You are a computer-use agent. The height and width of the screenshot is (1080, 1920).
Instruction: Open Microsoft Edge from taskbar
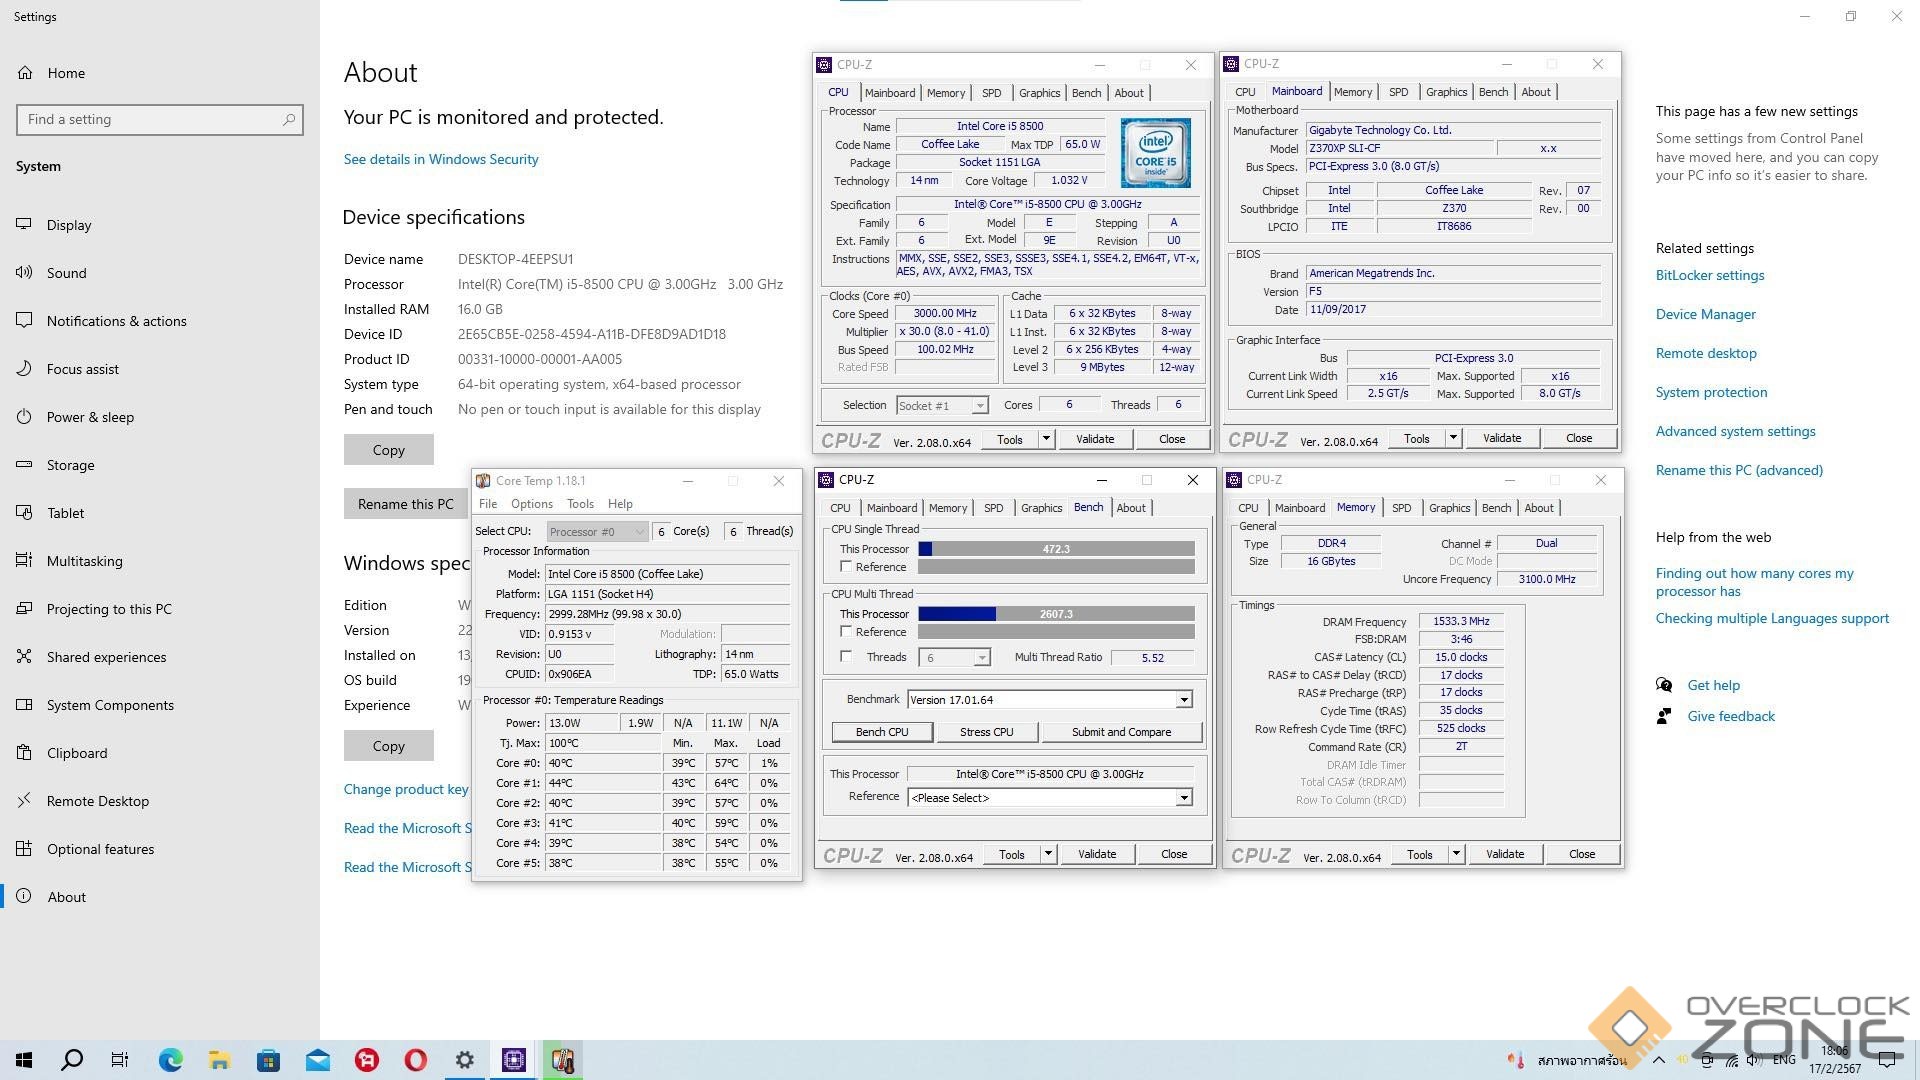click(170, 1060)
